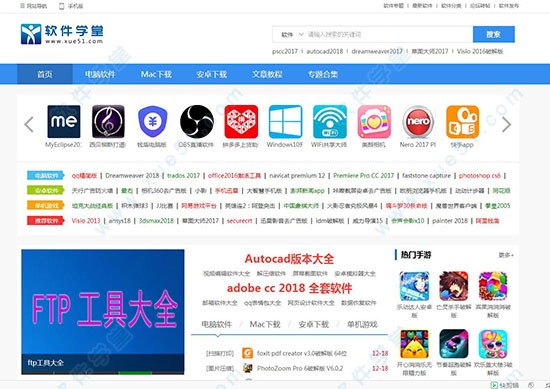Click the WiFi sharing app icon
Viewport: 550px width, 389px height.
pos(330,121)
